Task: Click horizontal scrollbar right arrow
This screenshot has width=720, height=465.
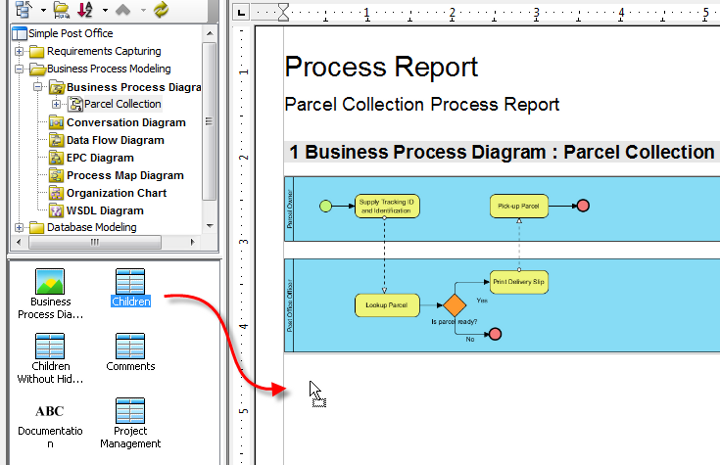Action: tap(192, 242)
